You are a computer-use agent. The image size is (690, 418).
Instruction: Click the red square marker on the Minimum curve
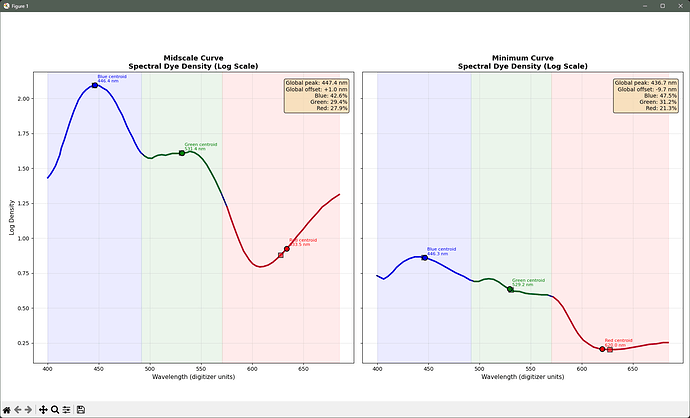tap(610, 350)
